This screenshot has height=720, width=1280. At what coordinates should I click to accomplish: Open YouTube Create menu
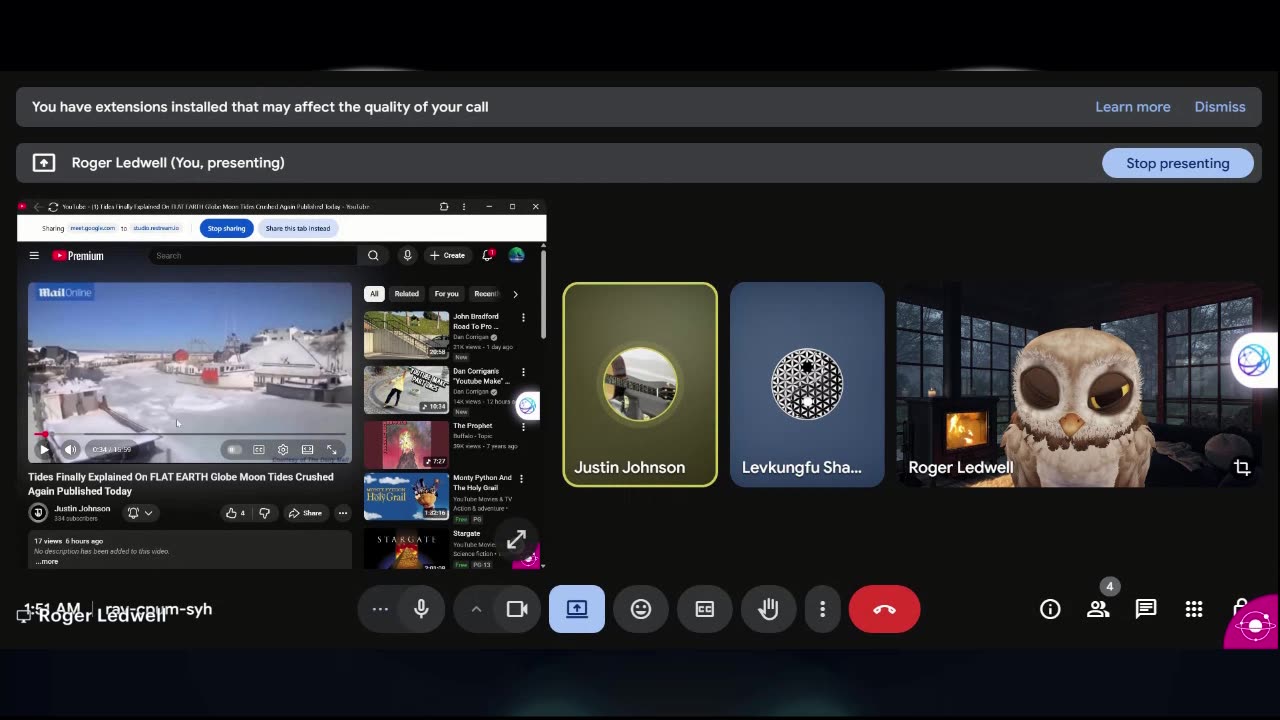pos(447,255)
